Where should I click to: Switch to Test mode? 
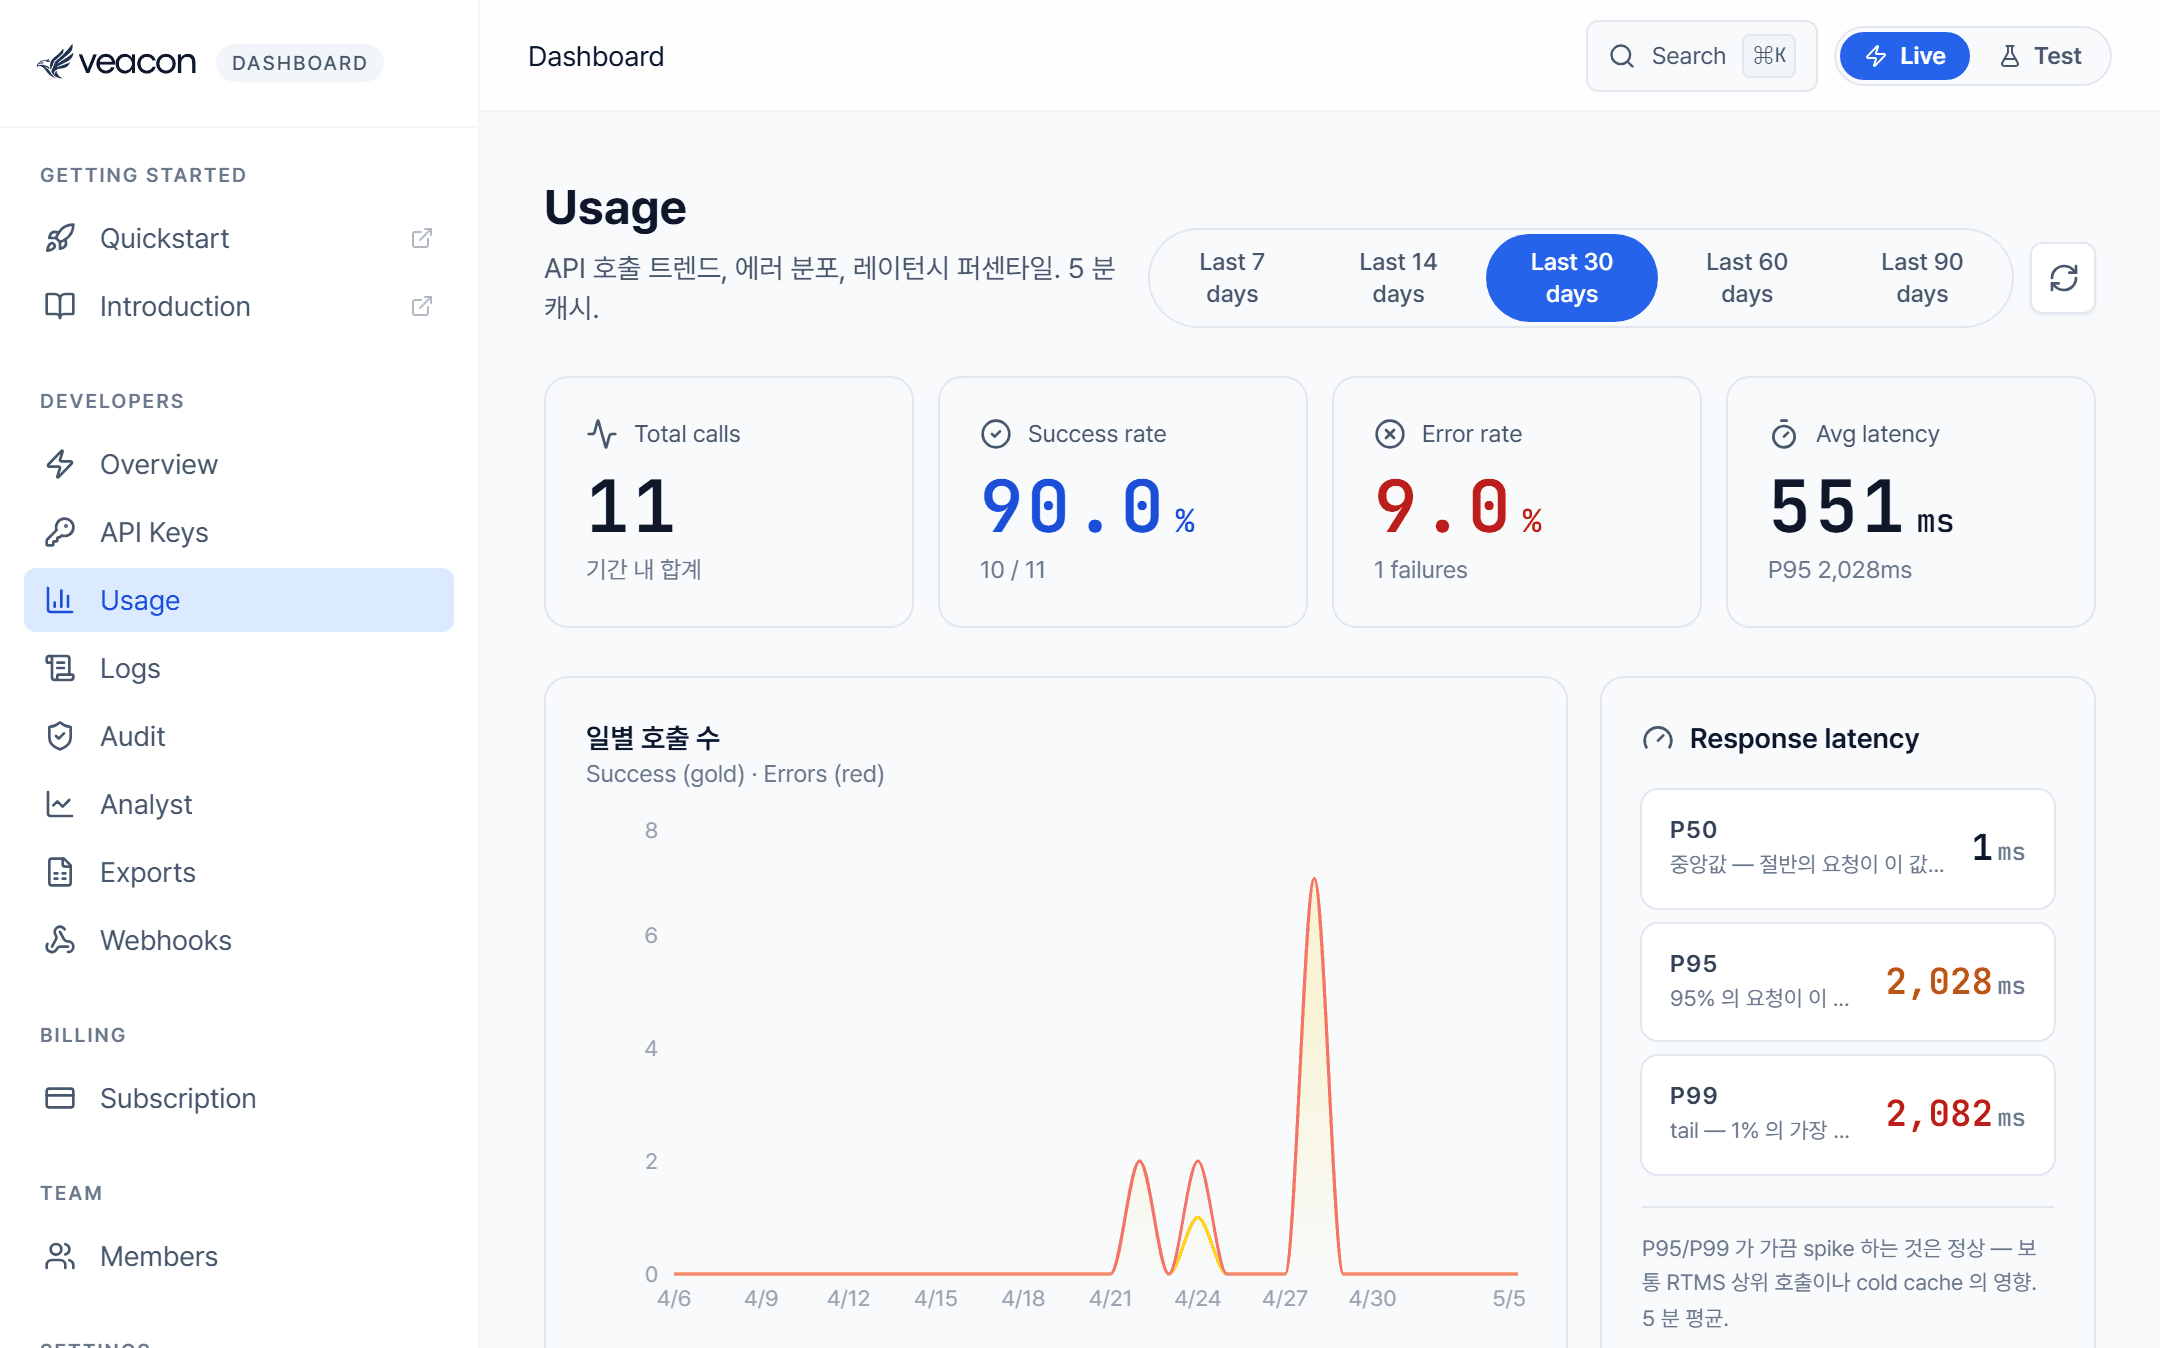pyautogui.click(x=2040, y=56)
